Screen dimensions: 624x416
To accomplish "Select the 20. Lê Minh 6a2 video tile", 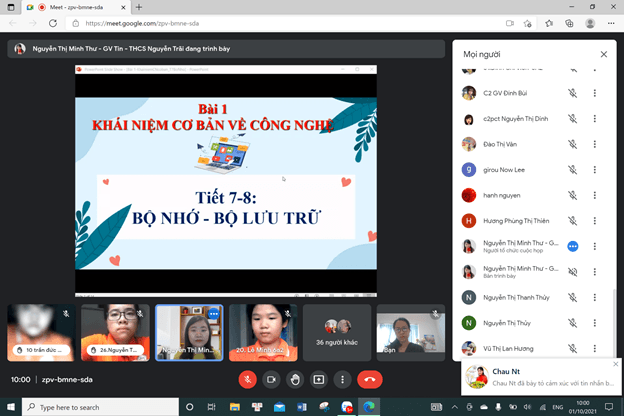I will (x=263, y=333).
